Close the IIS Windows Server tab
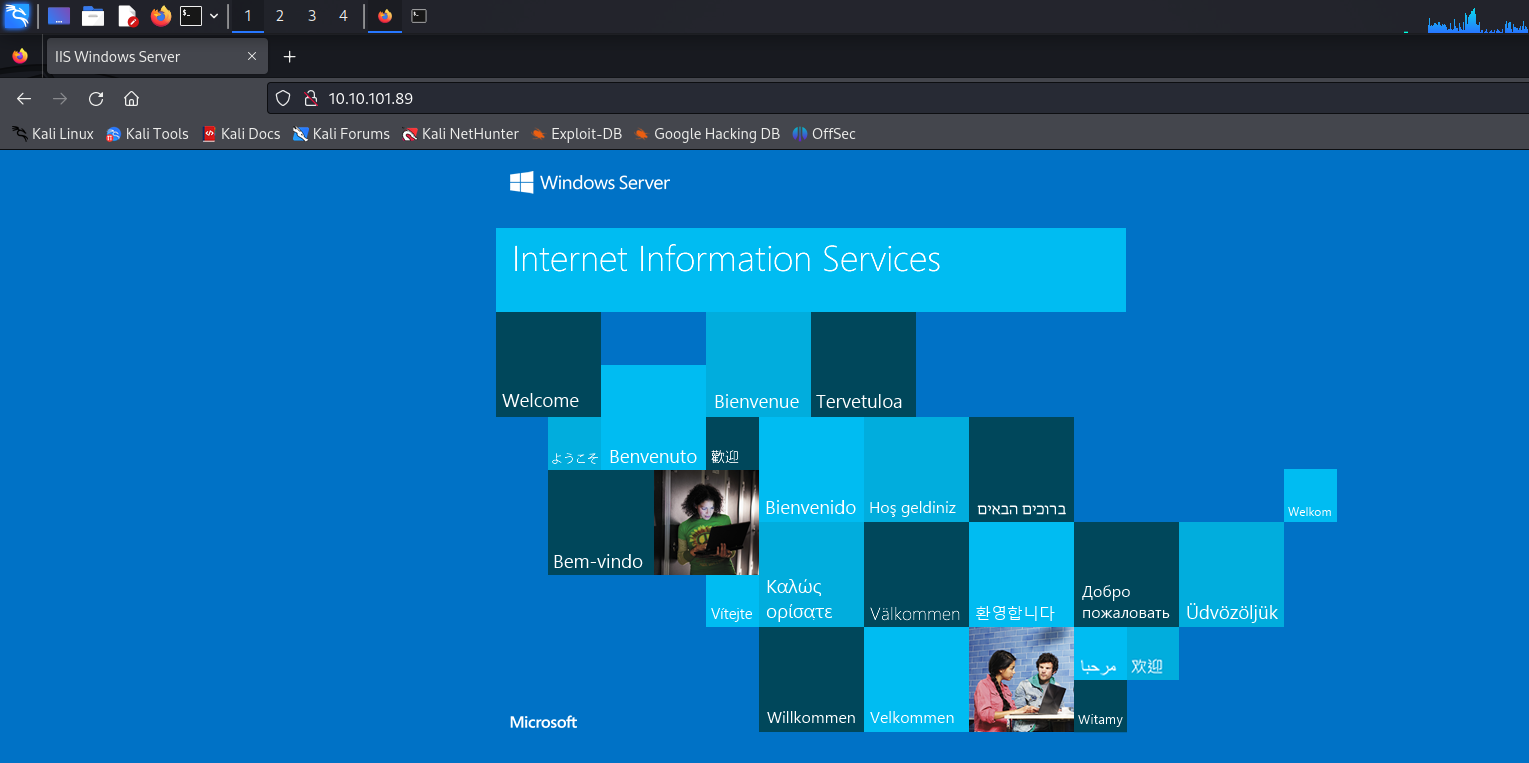 point(252,57)
